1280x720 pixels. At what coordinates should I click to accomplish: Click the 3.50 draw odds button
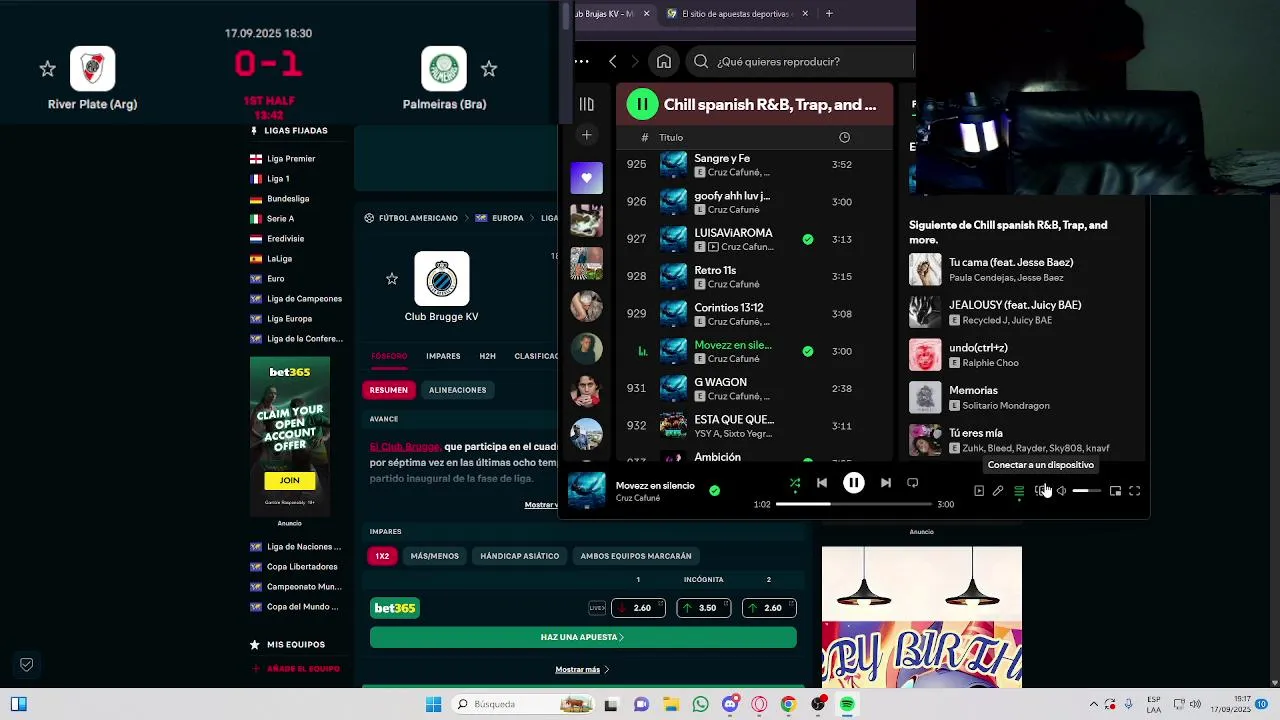pyautogui.click(x=703, y=608)
